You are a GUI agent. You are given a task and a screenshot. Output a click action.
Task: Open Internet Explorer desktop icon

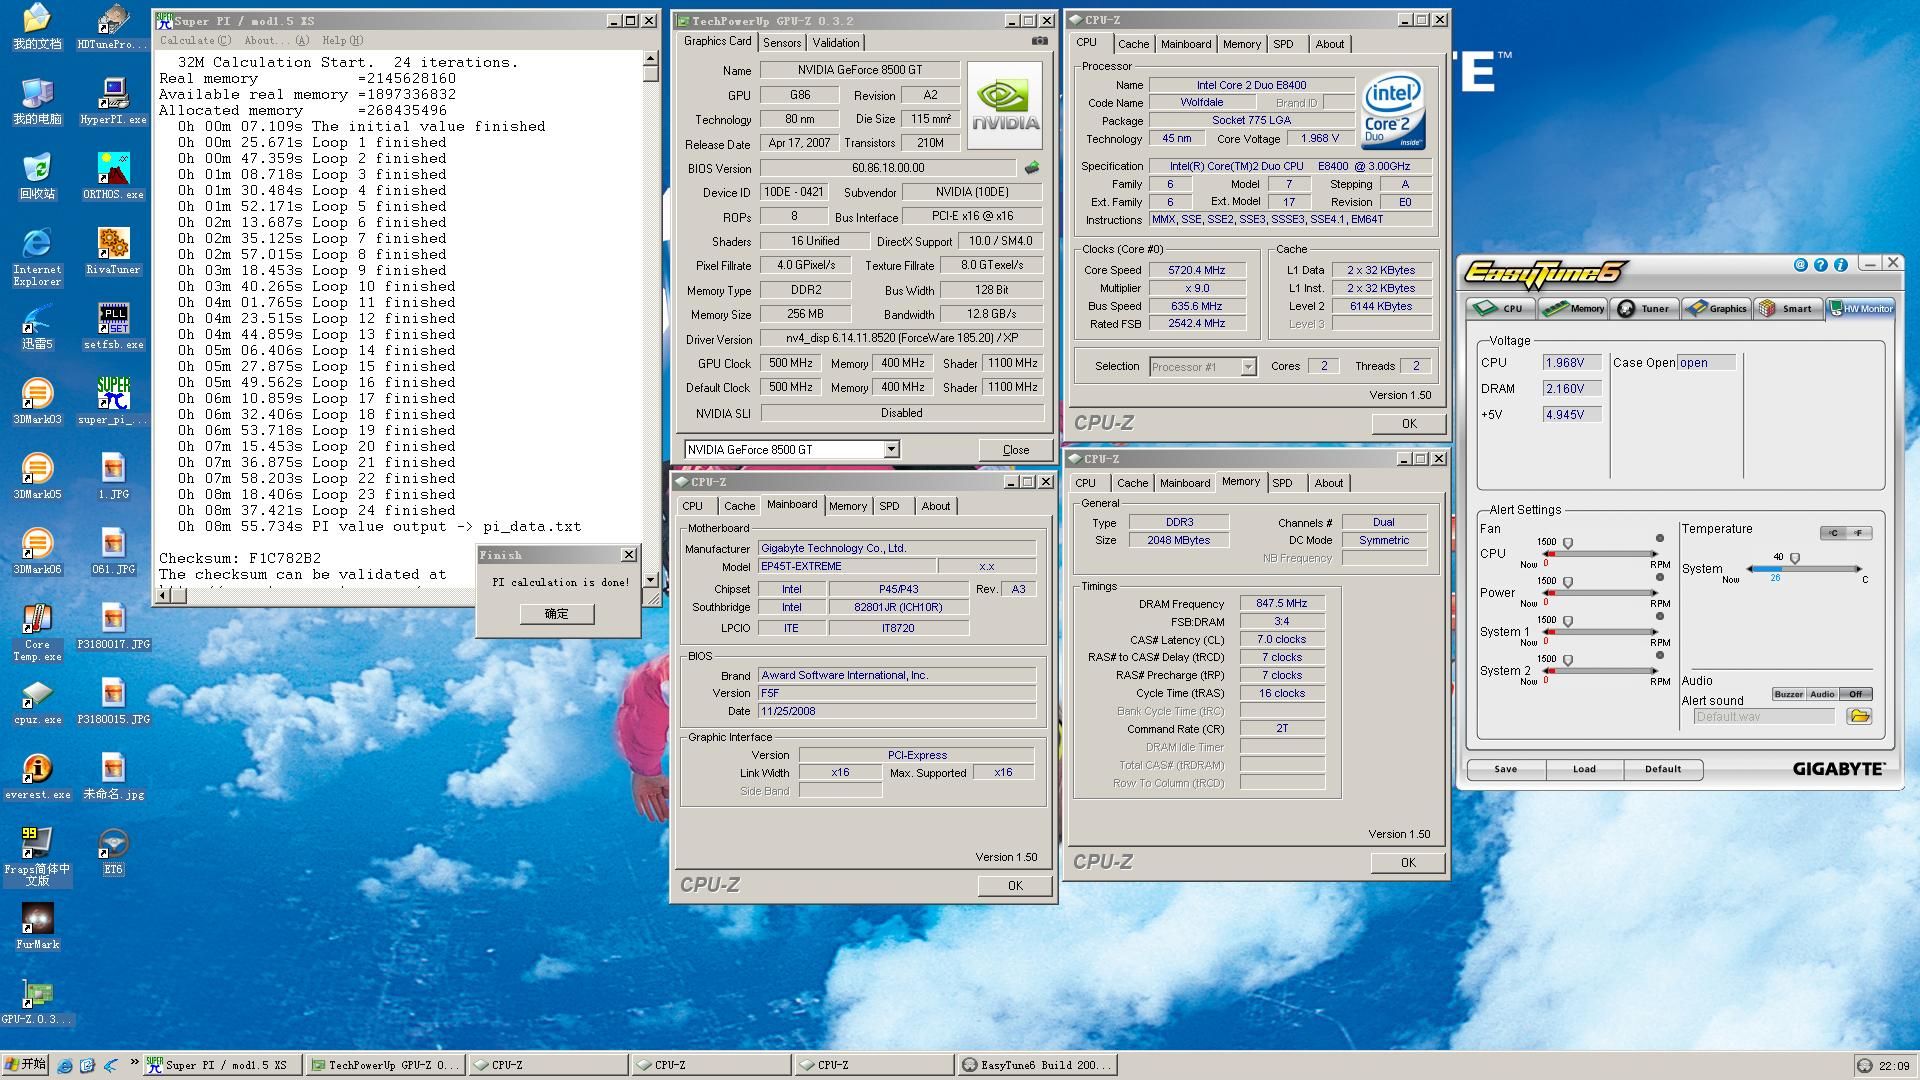click(37, 257)
